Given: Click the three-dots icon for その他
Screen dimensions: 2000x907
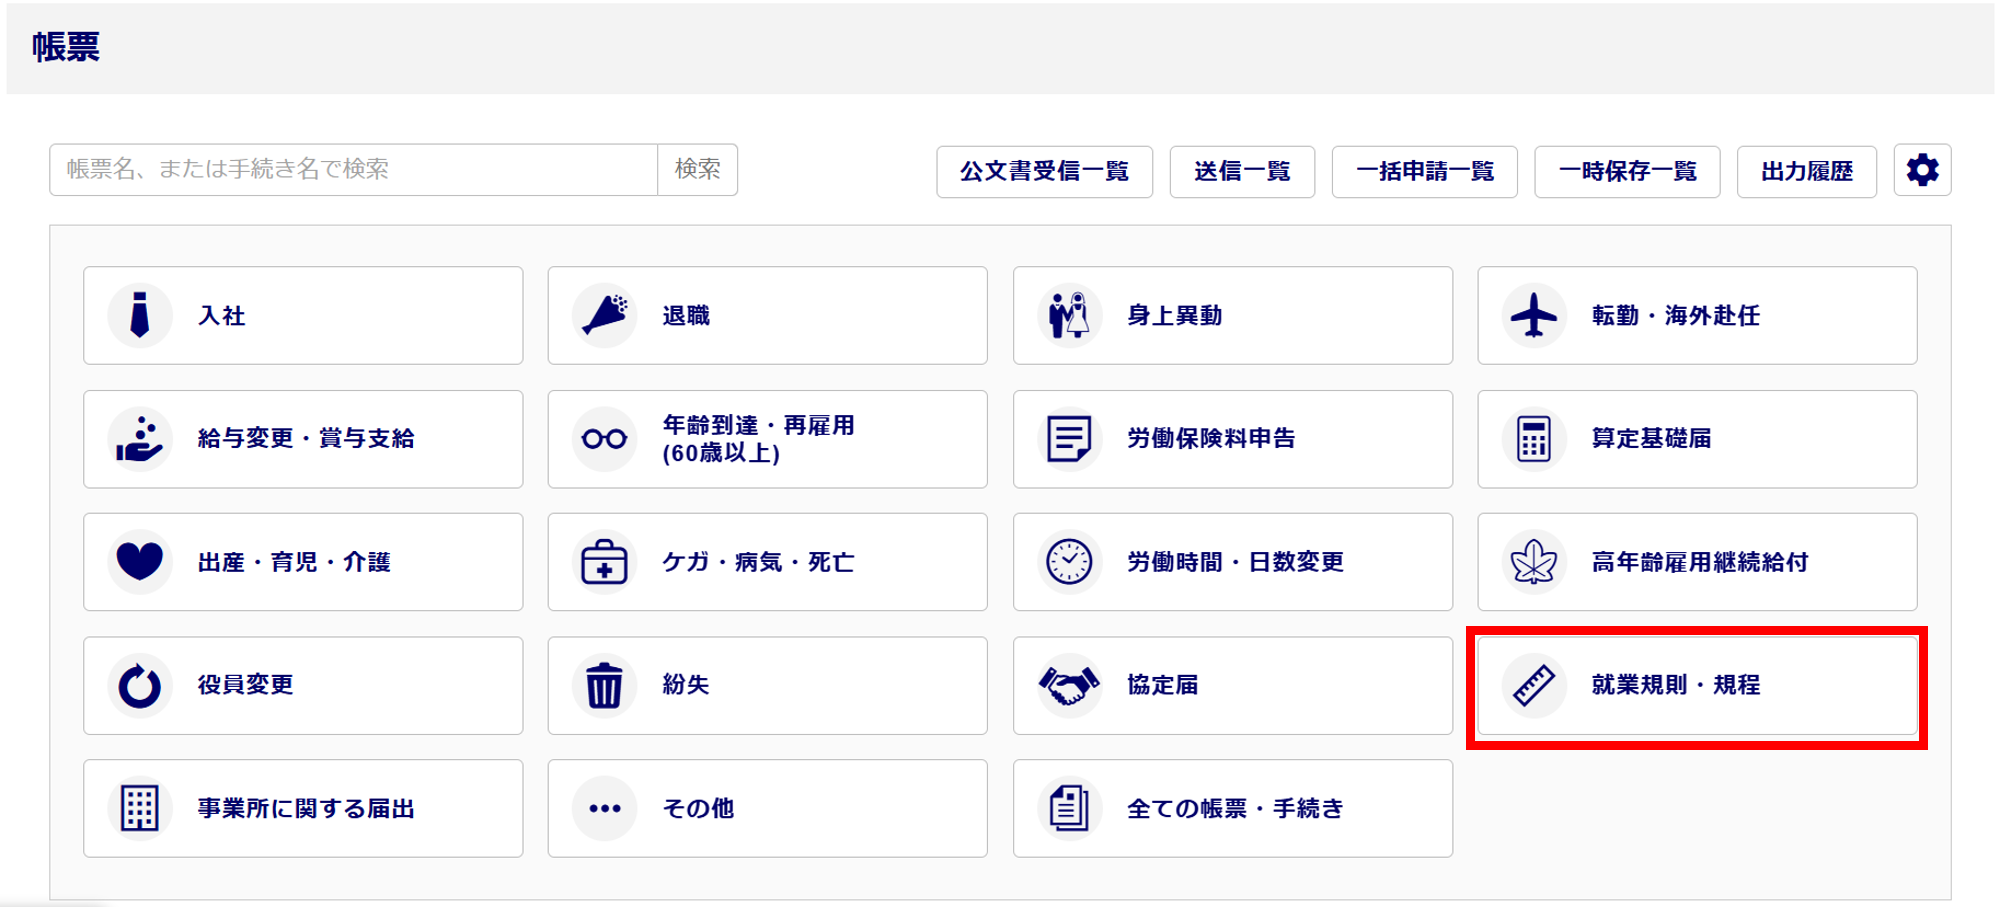Looking at the screenshot, I should coord(605,808).
